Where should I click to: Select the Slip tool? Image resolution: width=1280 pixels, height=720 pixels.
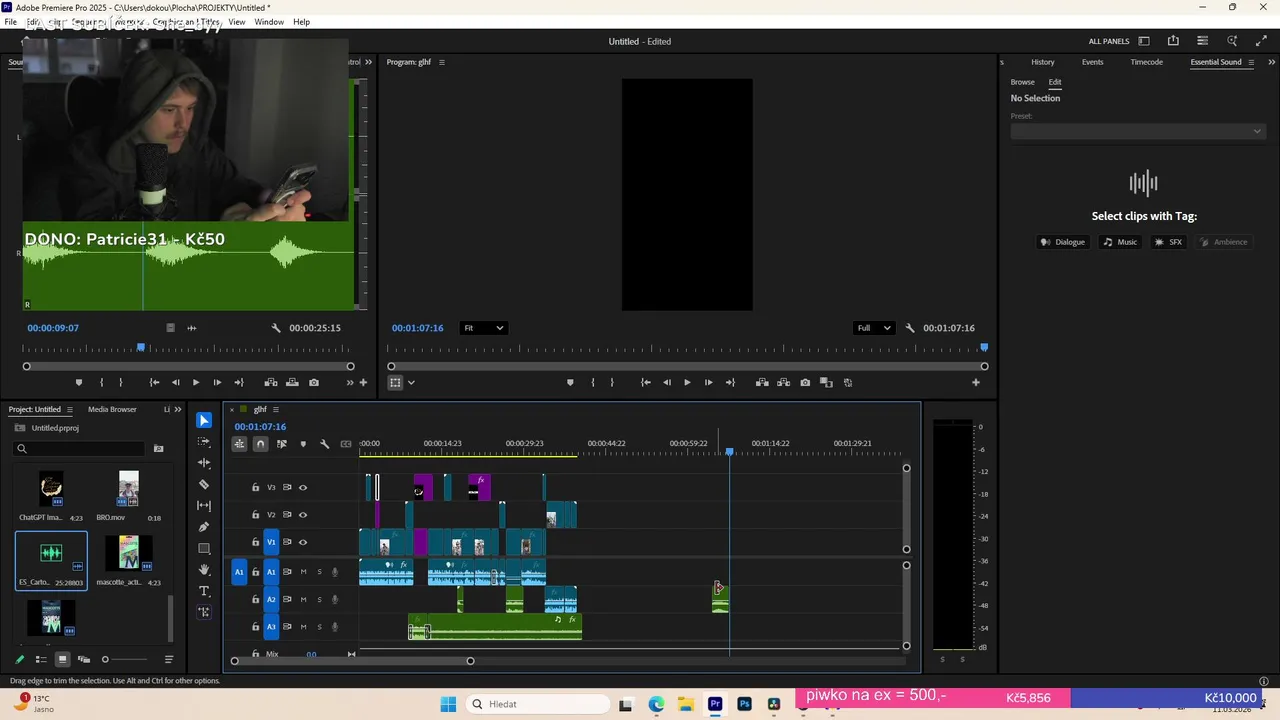point(204,506)
